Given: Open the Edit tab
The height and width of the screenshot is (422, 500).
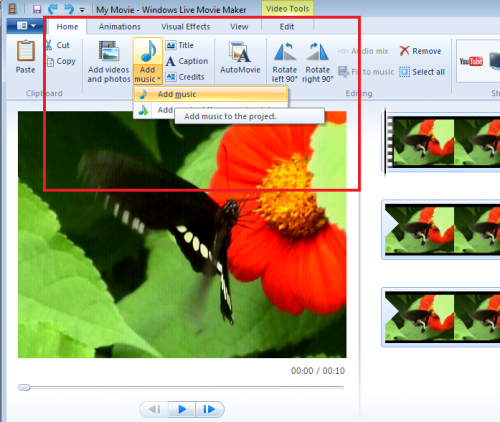Looking at the screenshot, I should pyautogui.click(x=287, y=27).
